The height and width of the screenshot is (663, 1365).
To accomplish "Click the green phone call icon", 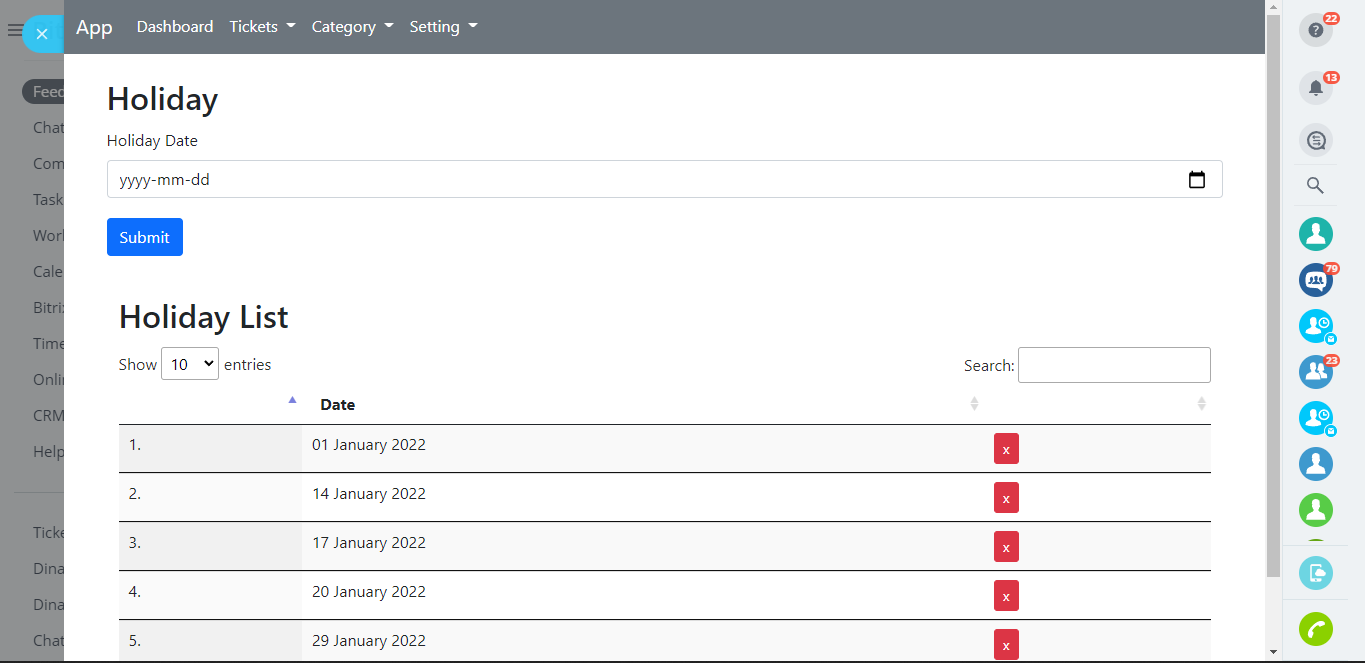I will [1315, 629].
